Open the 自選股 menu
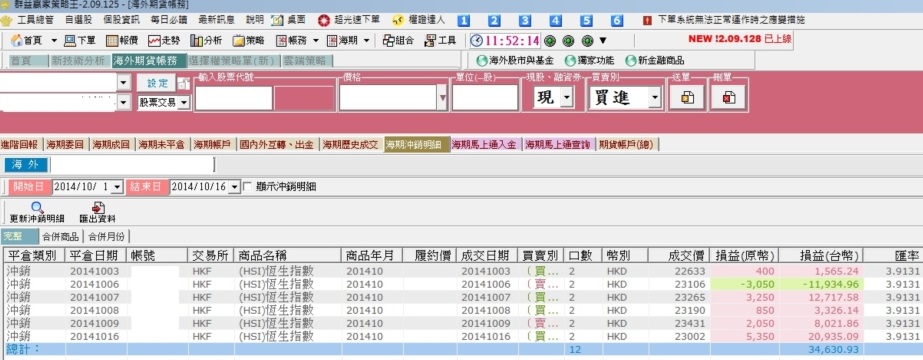 tap(78, 20)
